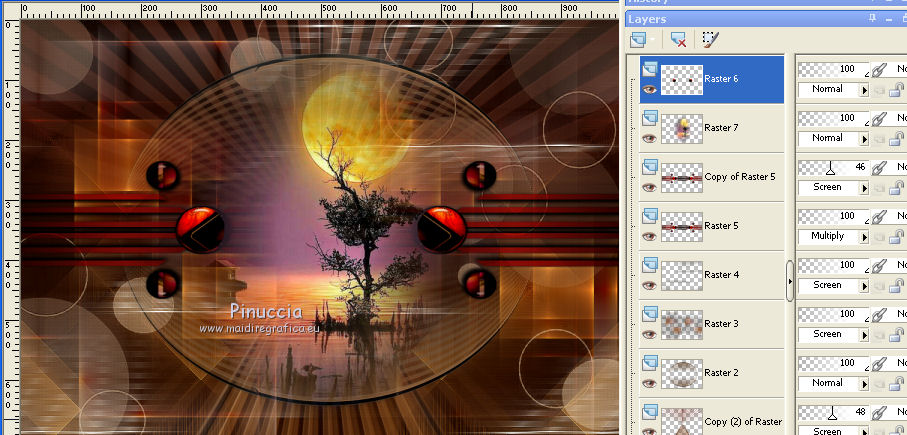Collapse the layer properties pane with the splitter arrow
Screen dimensions: 907x435
tap(790, 281)
